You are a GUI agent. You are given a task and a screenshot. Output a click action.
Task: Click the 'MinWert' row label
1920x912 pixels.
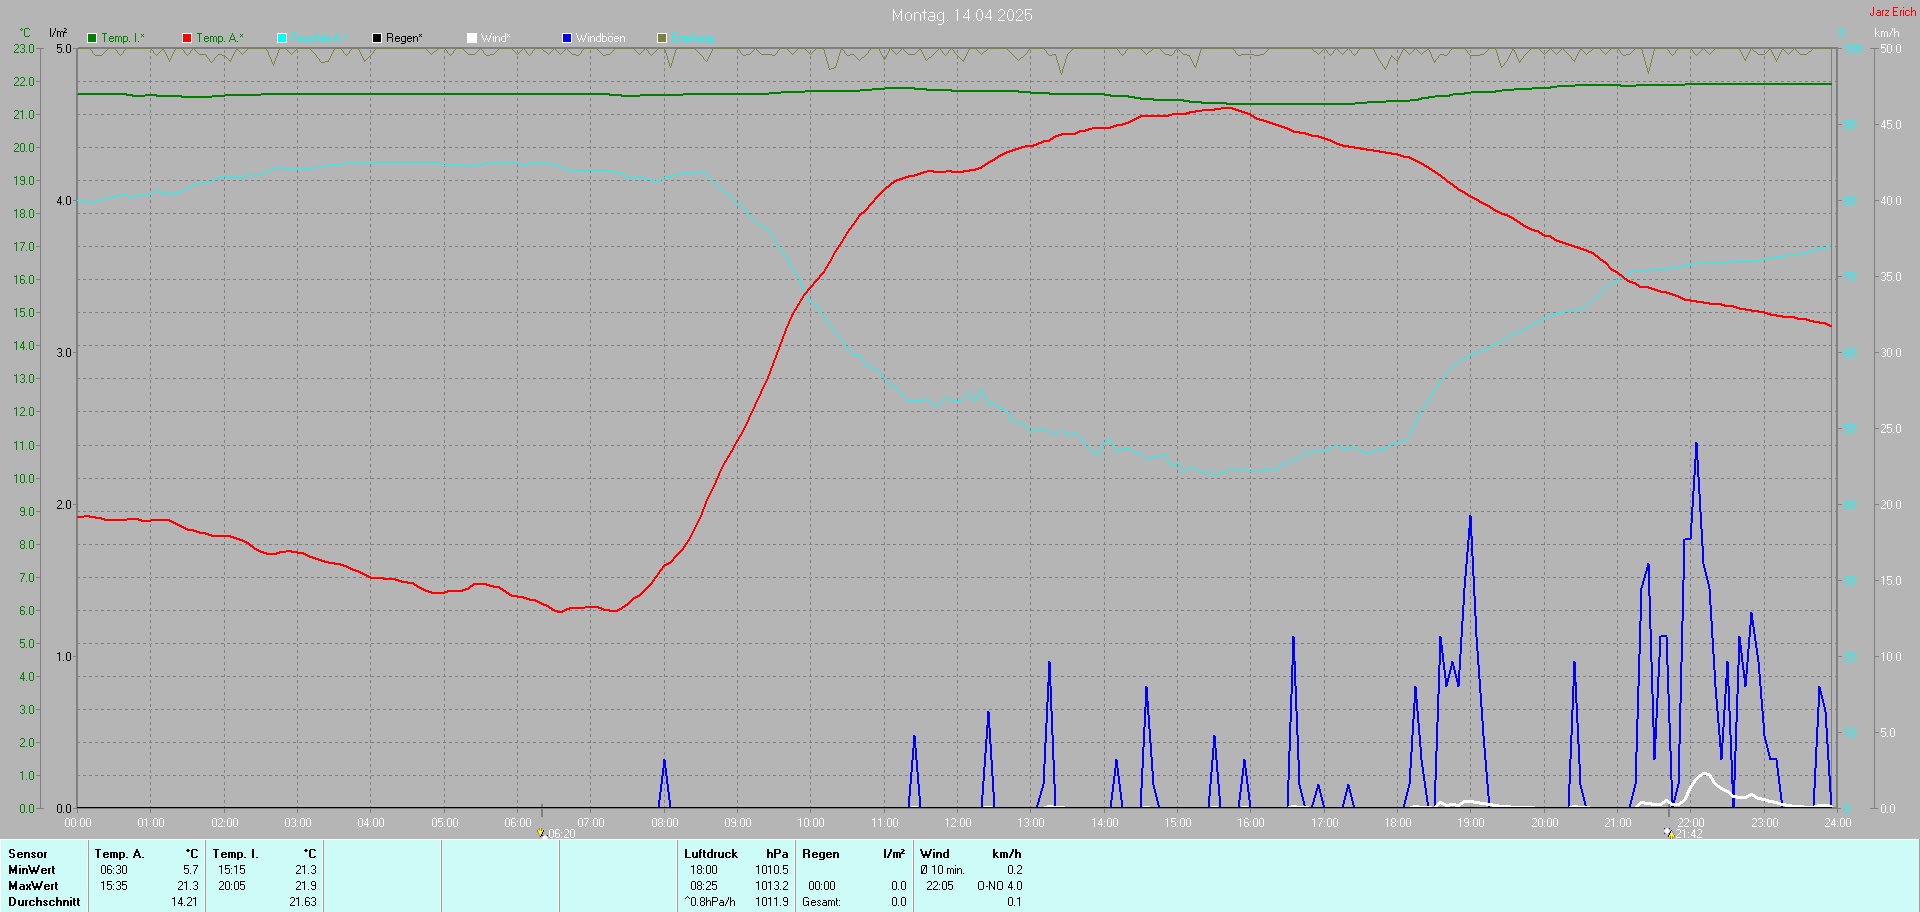32,870
